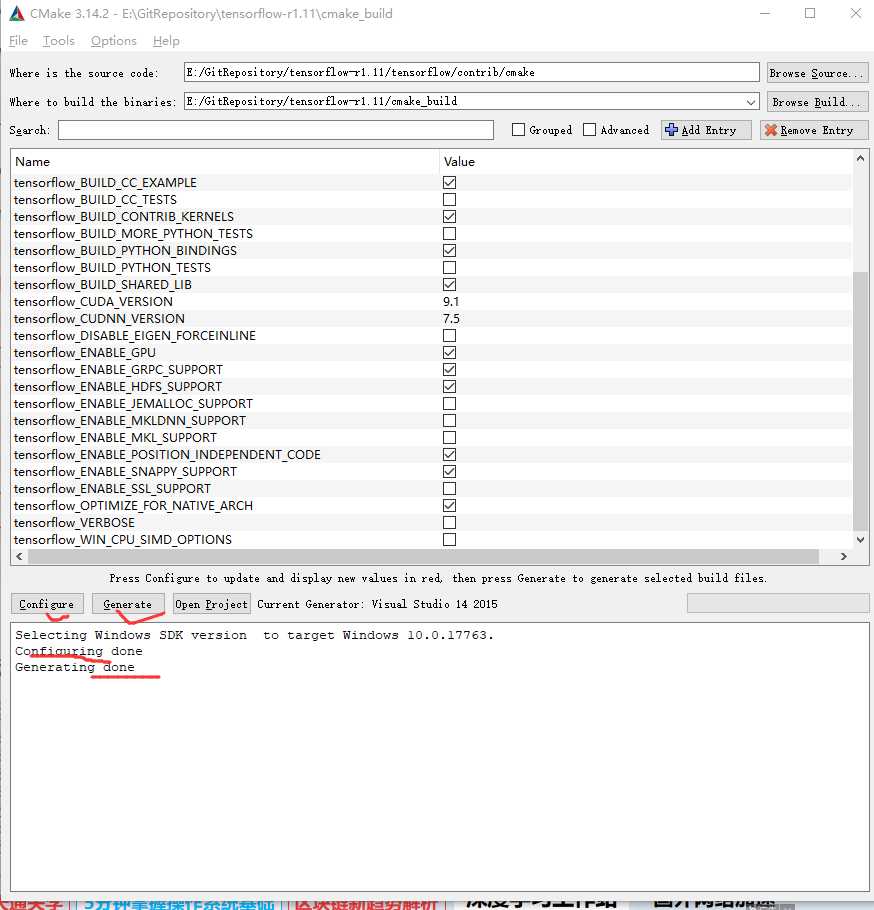Viewport: 874px width, 910px height.
Task: Click into the Search field
Action: pos(276,130)
